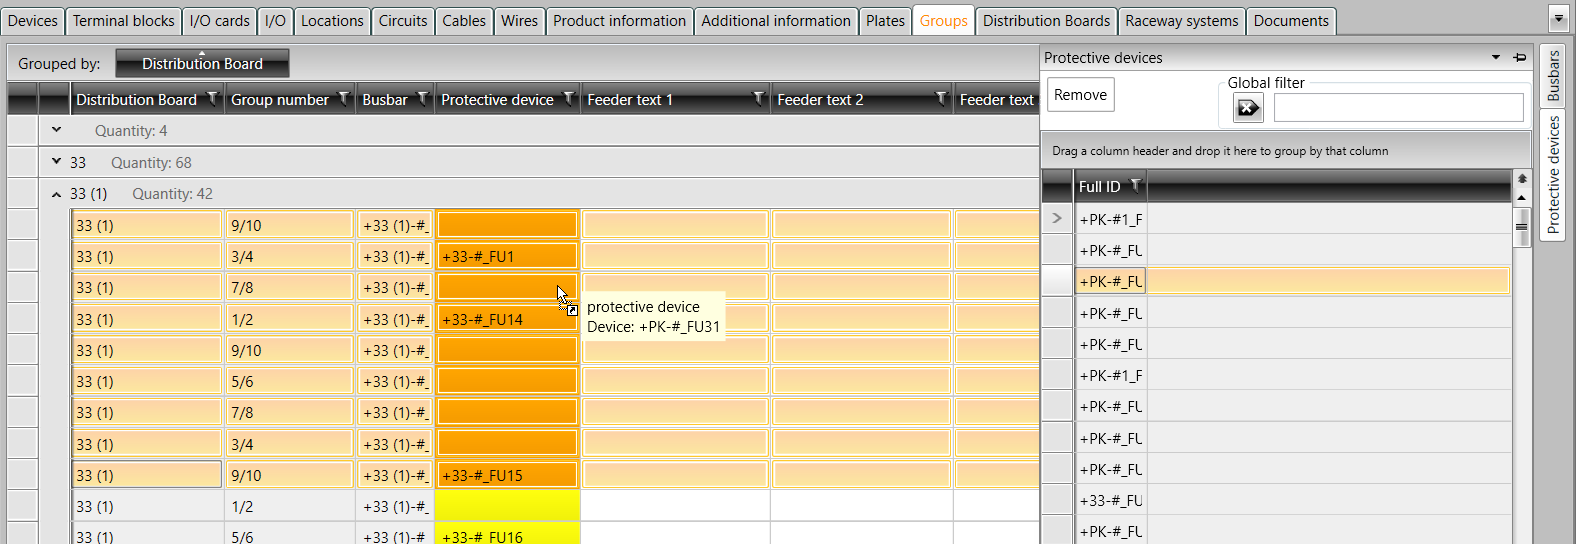
Task: Open filter for Protective device column
Action: coord(568,98)
